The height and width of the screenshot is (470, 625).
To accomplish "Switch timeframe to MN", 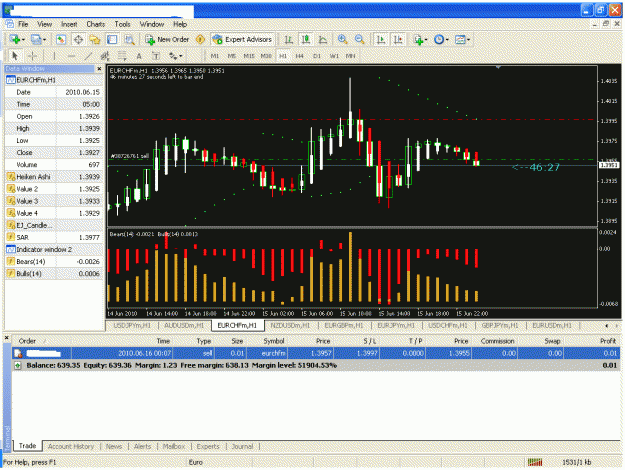I will [350, 56].
